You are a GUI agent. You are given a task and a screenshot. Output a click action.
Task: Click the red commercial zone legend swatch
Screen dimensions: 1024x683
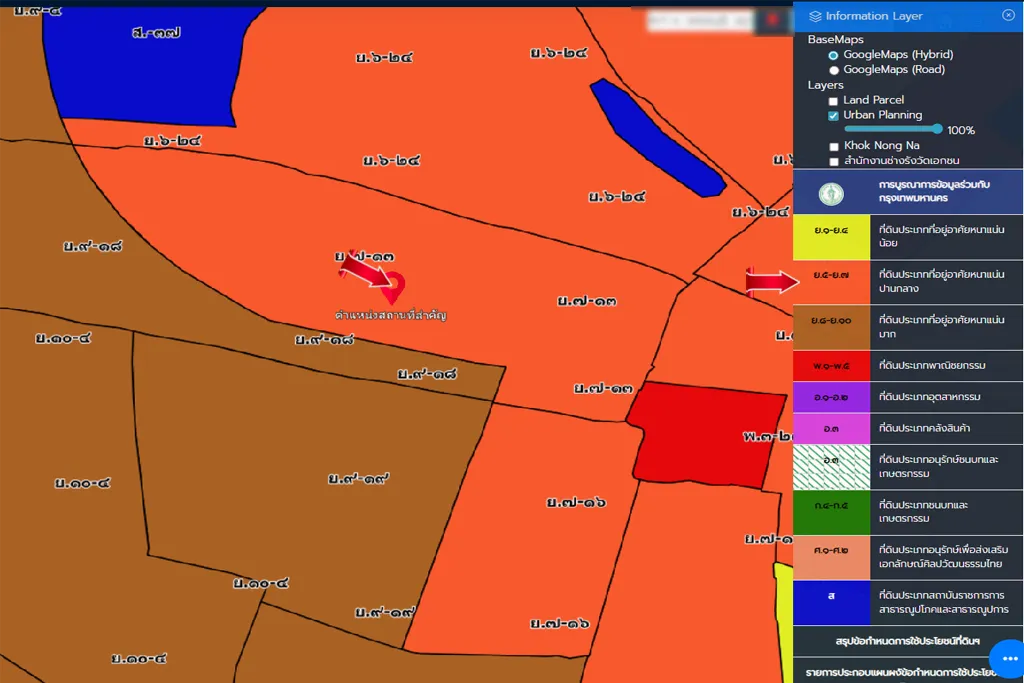pyautogui.click(x=831, y=366)
